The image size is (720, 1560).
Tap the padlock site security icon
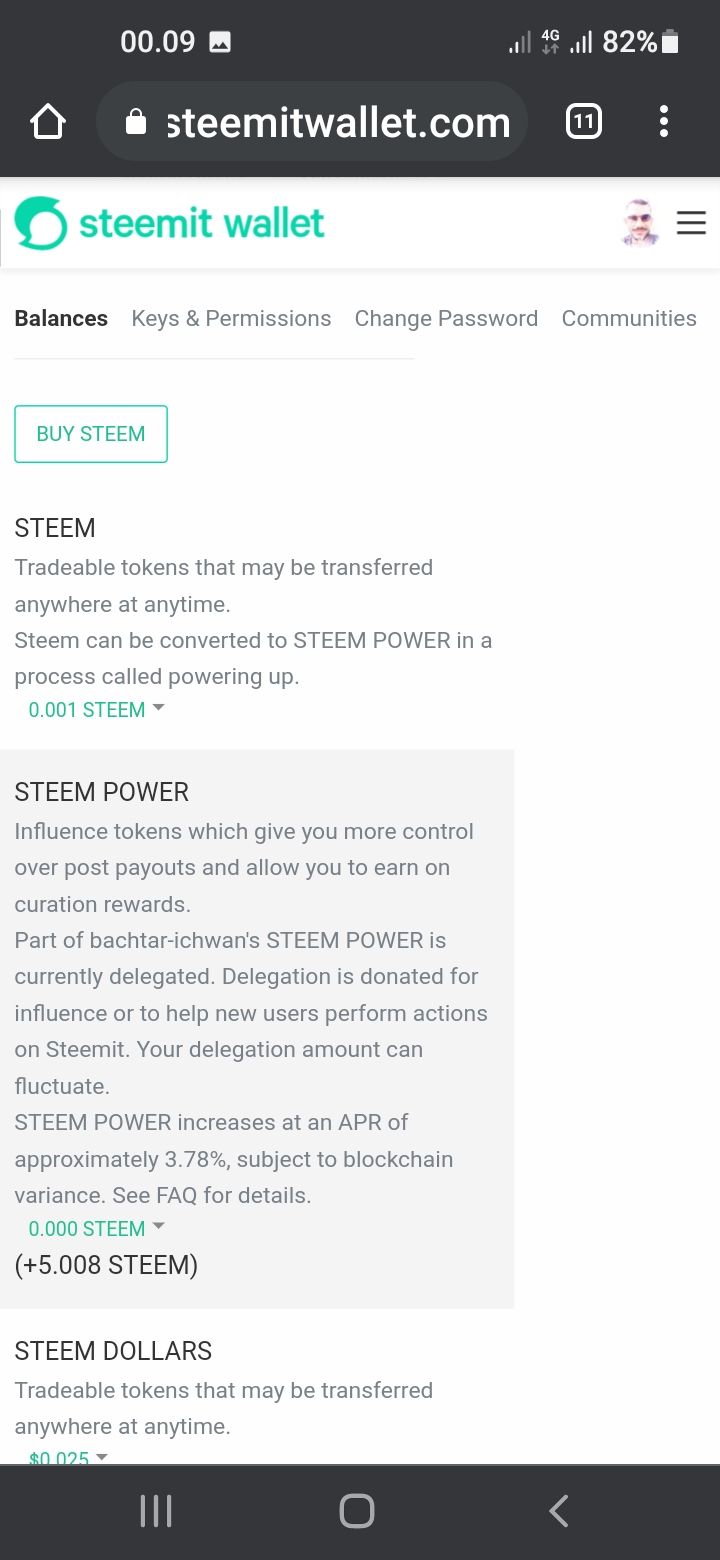(136, 123)
